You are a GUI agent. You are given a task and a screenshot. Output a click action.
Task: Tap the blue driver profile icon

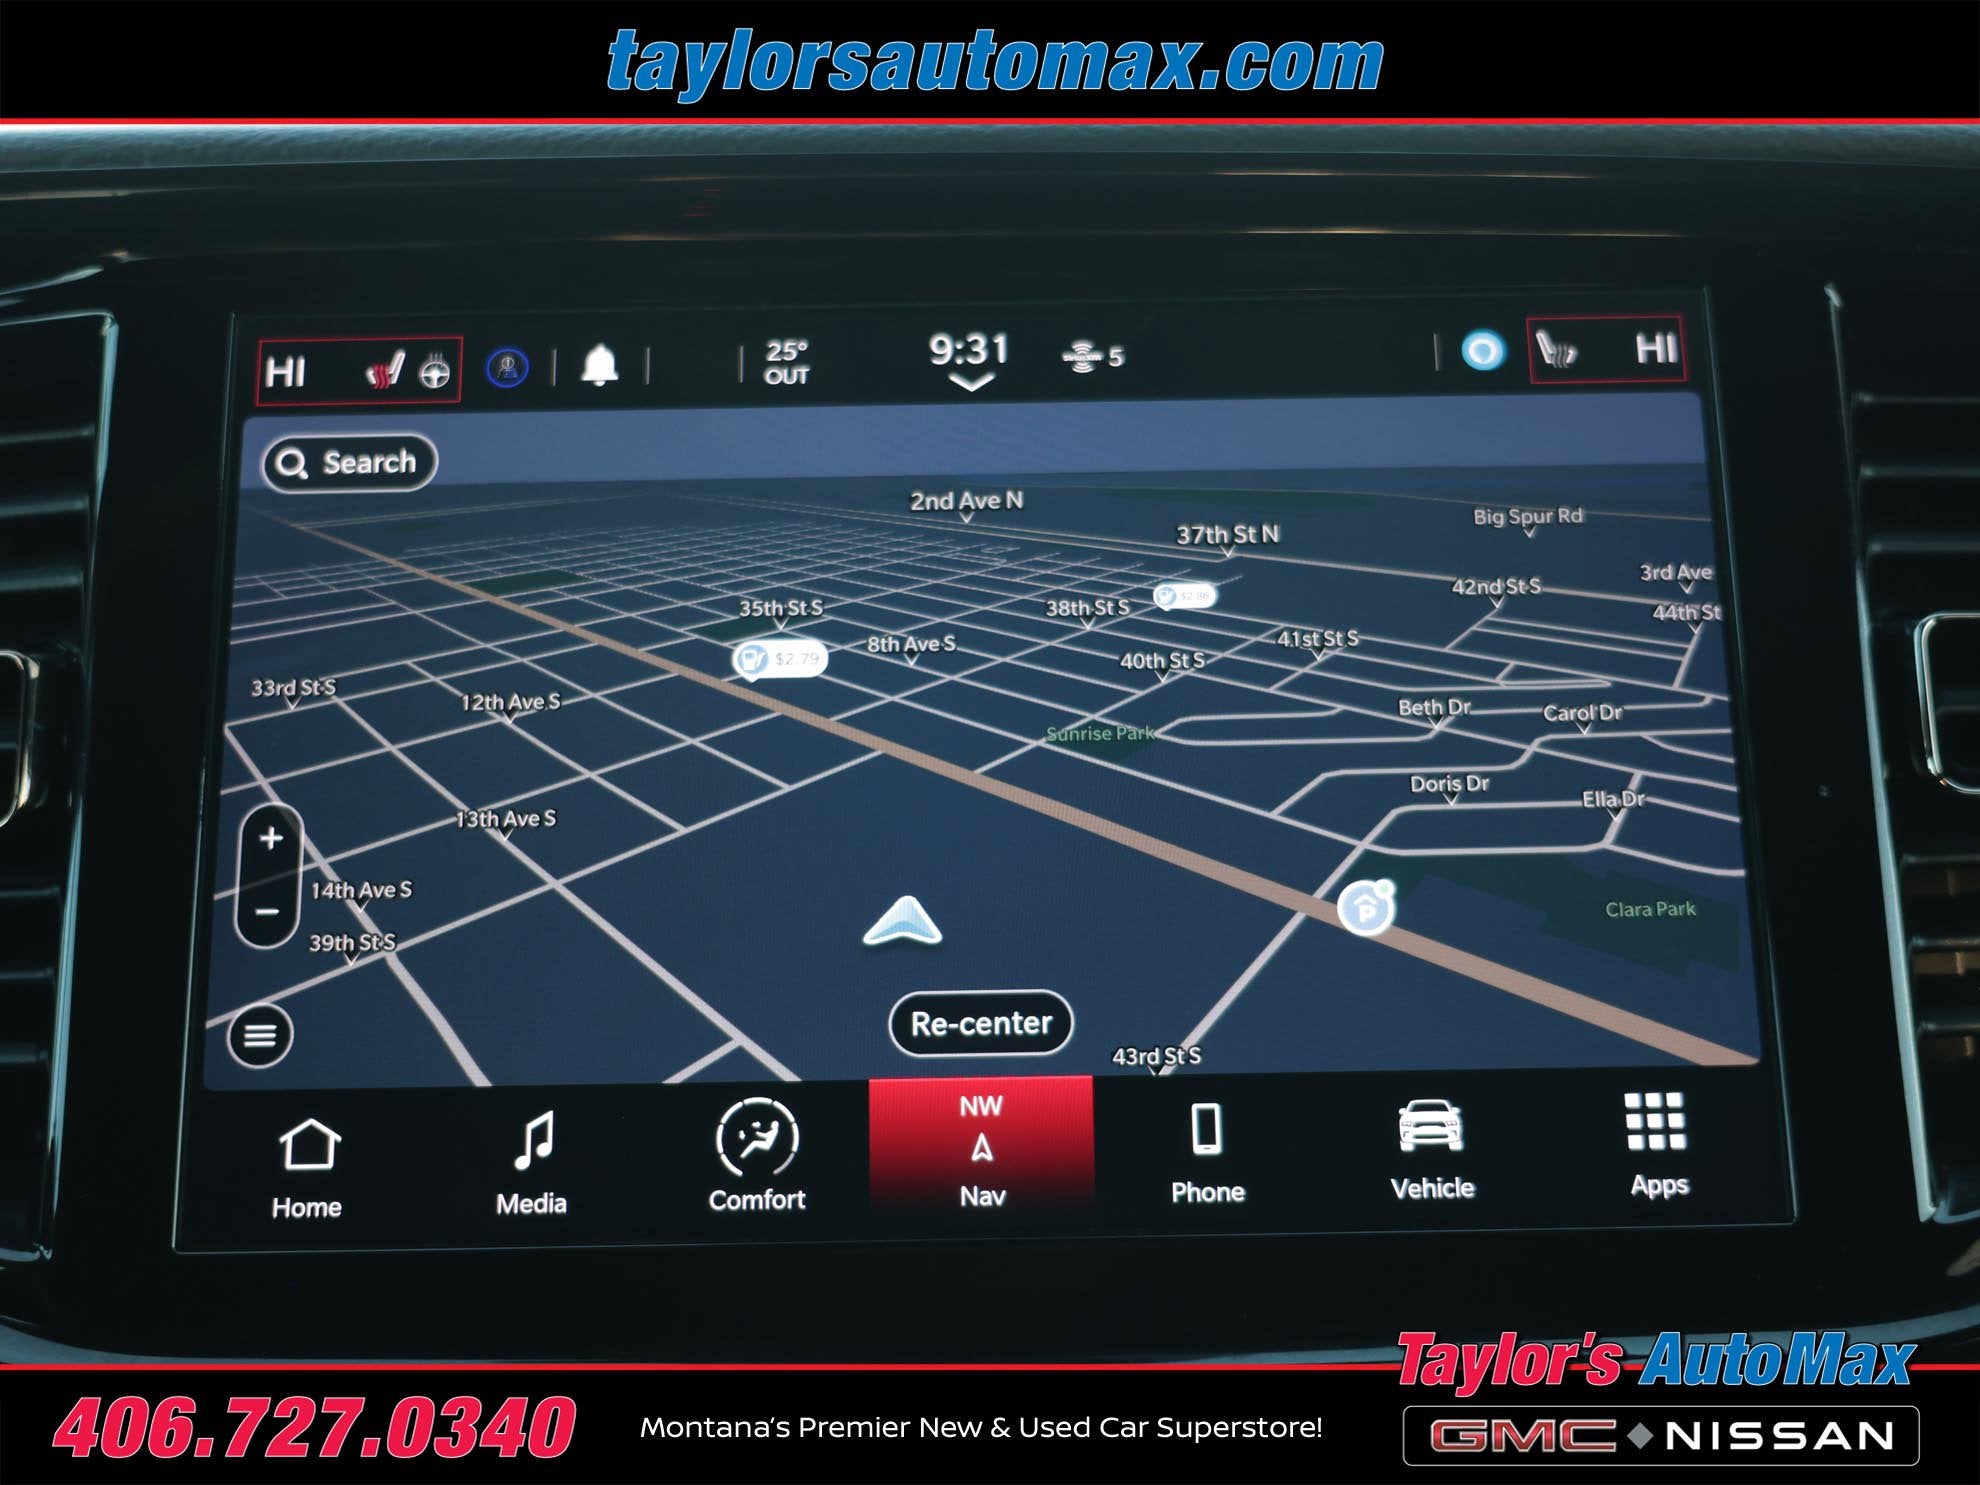pos(508,367)
